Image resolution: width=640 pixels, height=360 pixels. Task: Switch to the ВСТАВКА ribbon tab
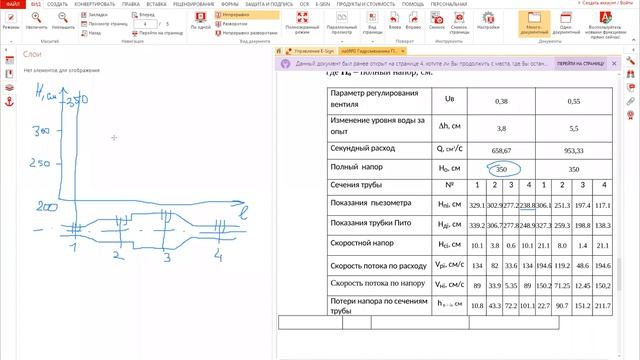click(156, 4)
